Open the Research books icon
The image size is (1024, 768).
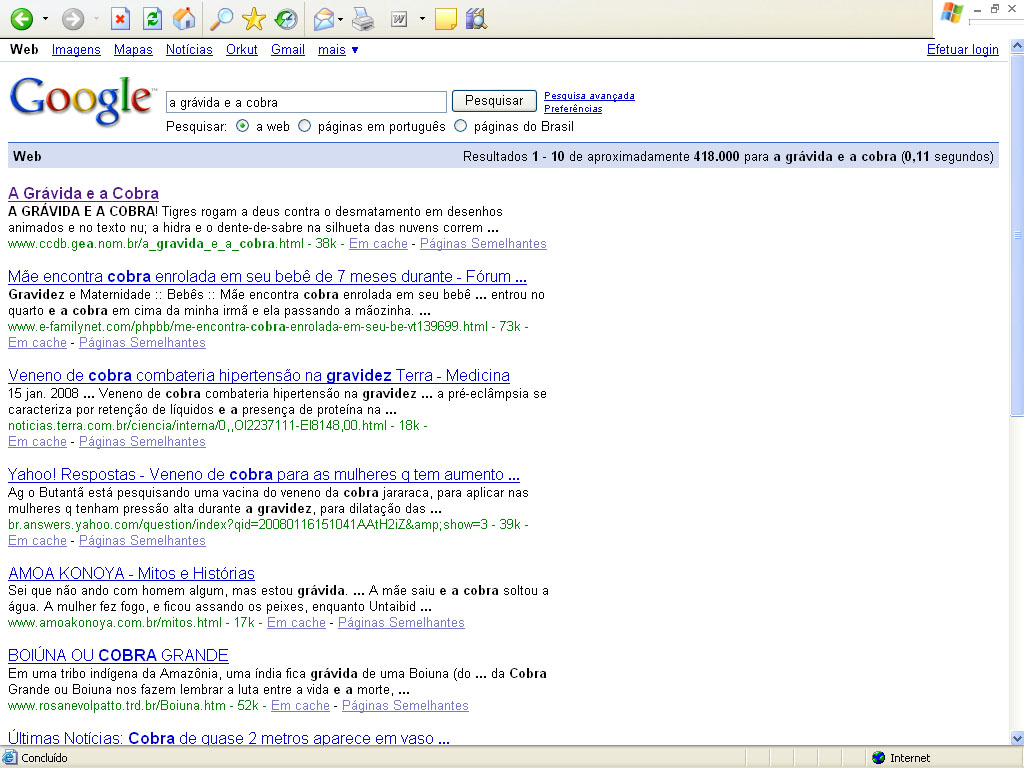pyautogui.click(x=476, y=19)
